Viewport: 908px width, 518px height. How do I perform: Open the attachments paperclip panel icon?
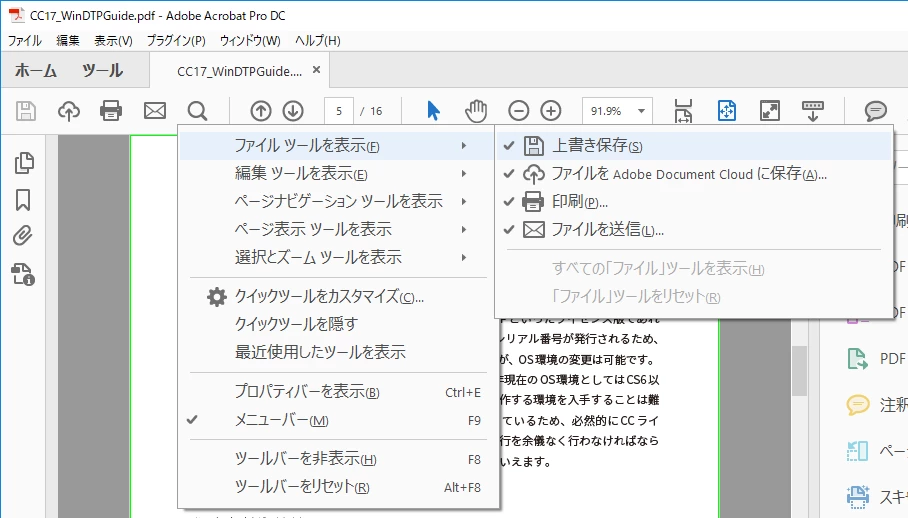(22, 236)
